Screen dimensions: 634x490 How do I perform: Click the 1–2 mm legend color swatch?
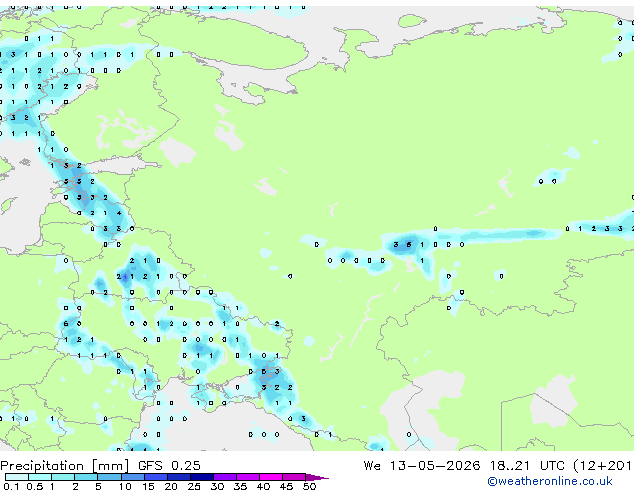point(63,477)
